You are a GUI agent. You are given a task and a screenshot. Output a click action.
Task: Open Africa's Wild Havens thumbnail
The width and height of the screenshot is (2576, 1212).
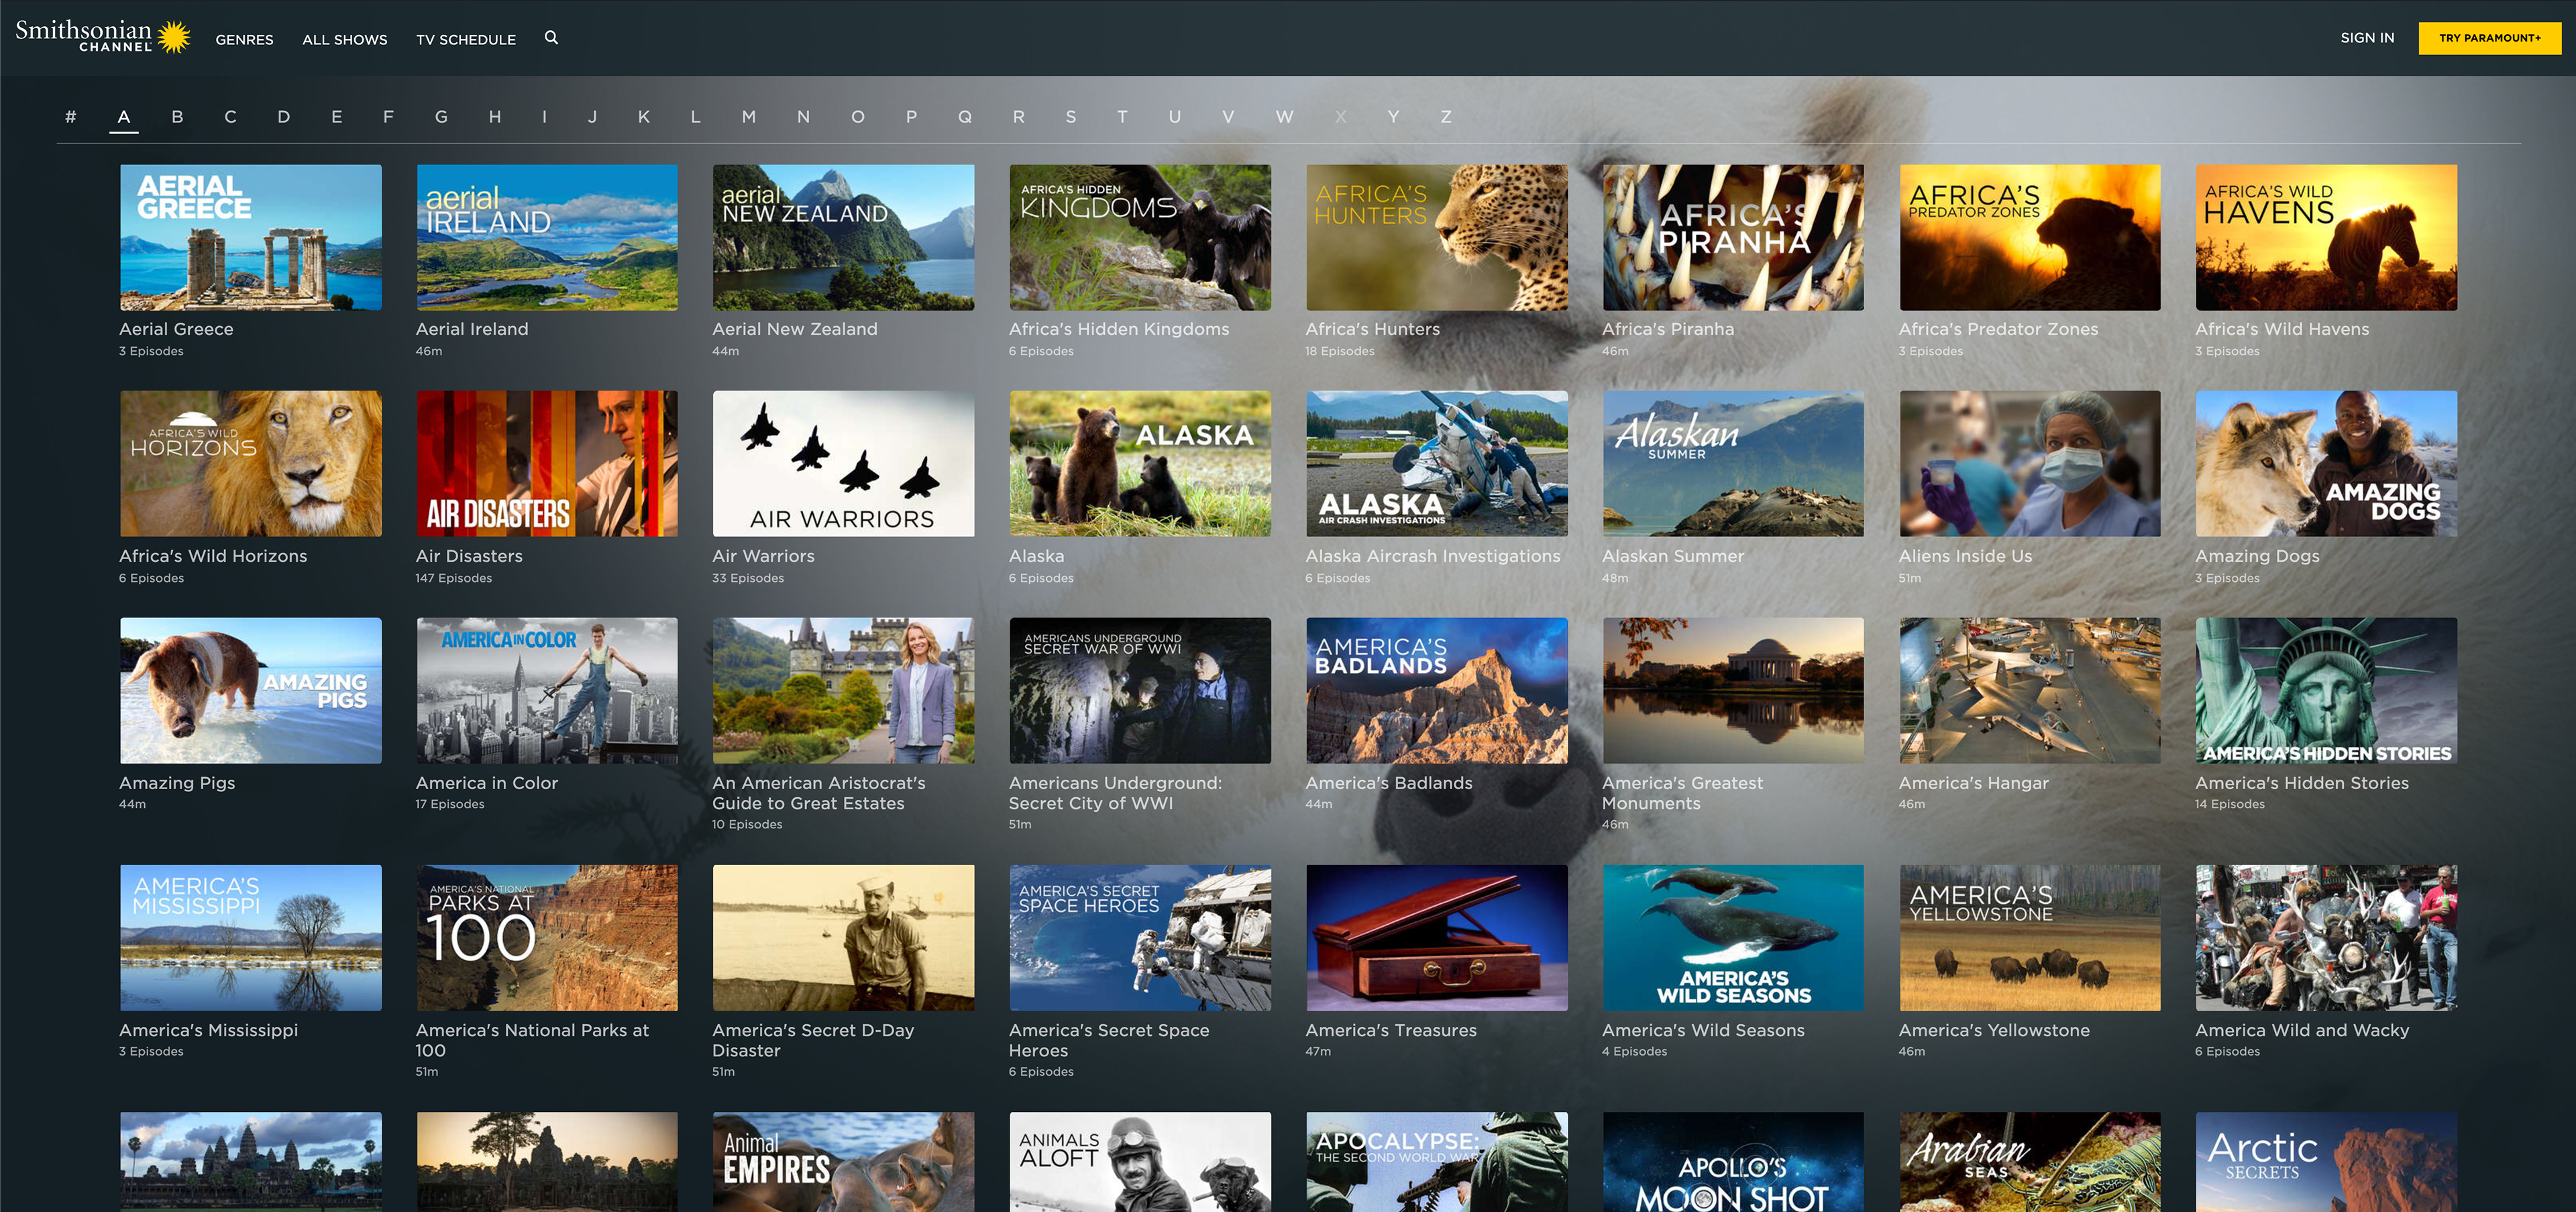pyautogui.click(x=2326, y=237)
